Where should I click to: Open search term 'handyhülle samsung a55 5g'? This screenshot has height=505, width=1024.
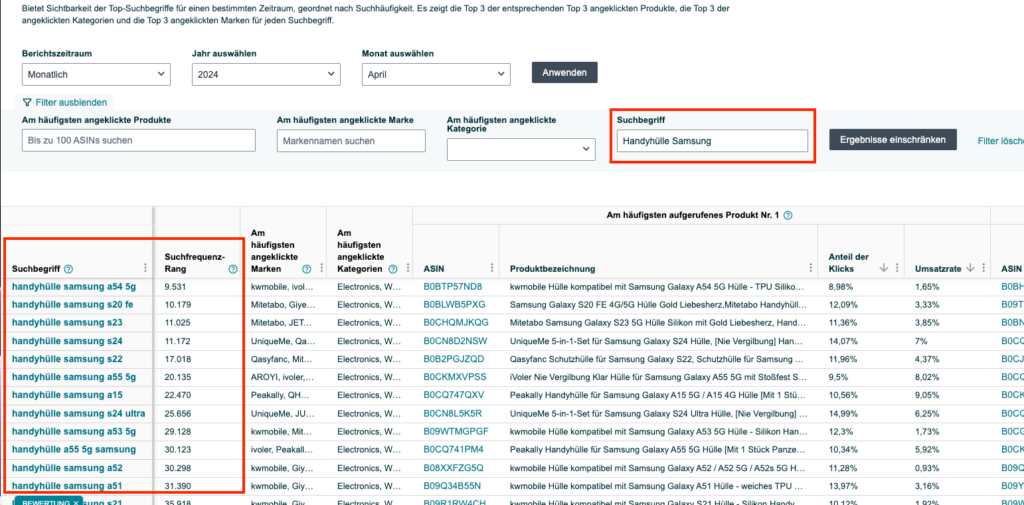(74, 377)
